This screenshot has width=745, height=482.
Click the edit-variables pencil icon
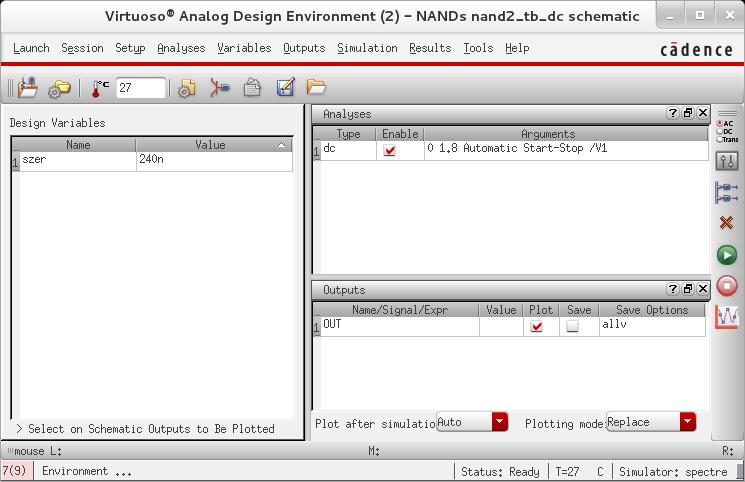coord(286,87)
